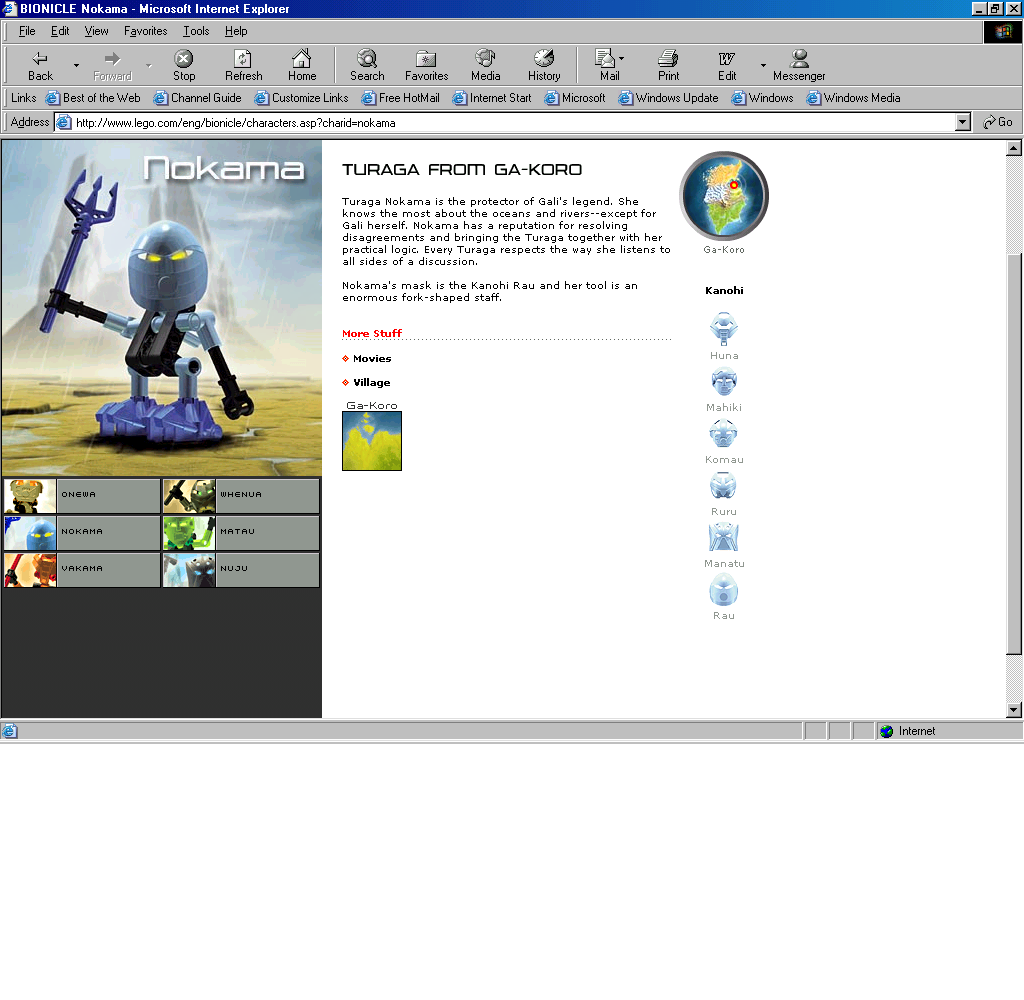The width and height of the screenshot is (1024, 1000).
Task: Select the Vakama character button
Action: [x=82, y=570]
